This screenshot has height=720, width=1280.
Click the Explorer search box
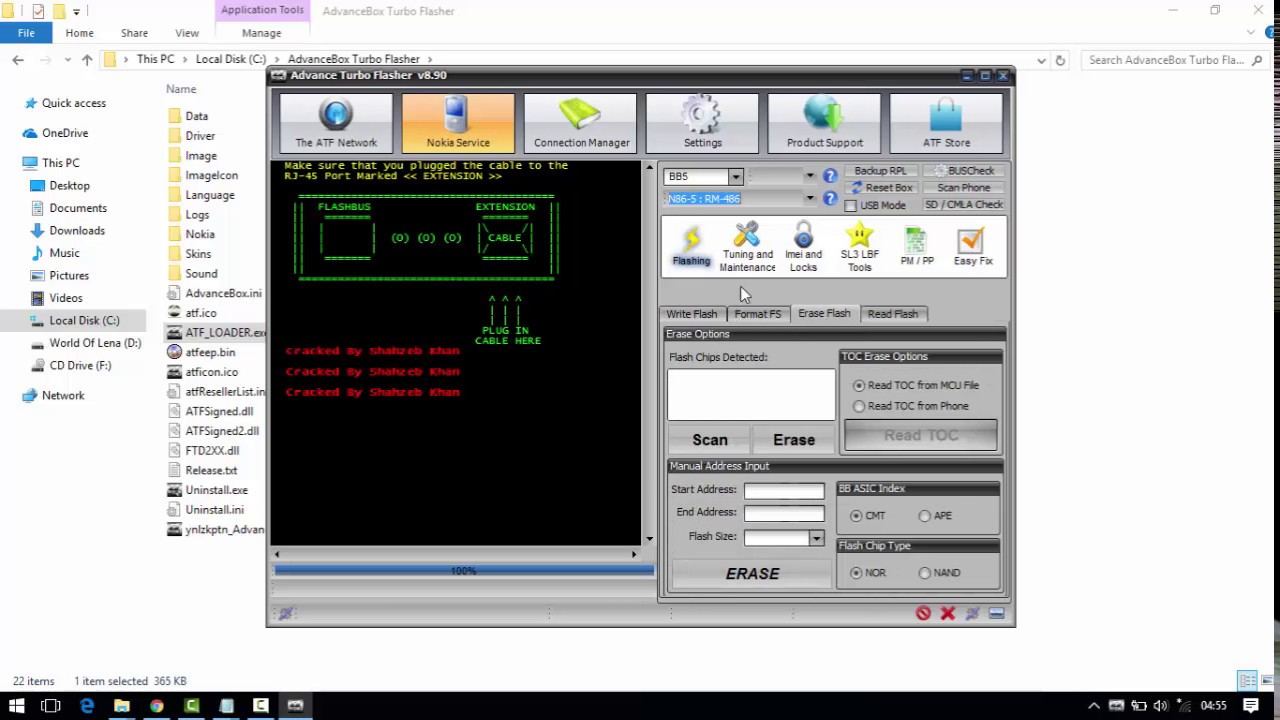(1173, 60)
